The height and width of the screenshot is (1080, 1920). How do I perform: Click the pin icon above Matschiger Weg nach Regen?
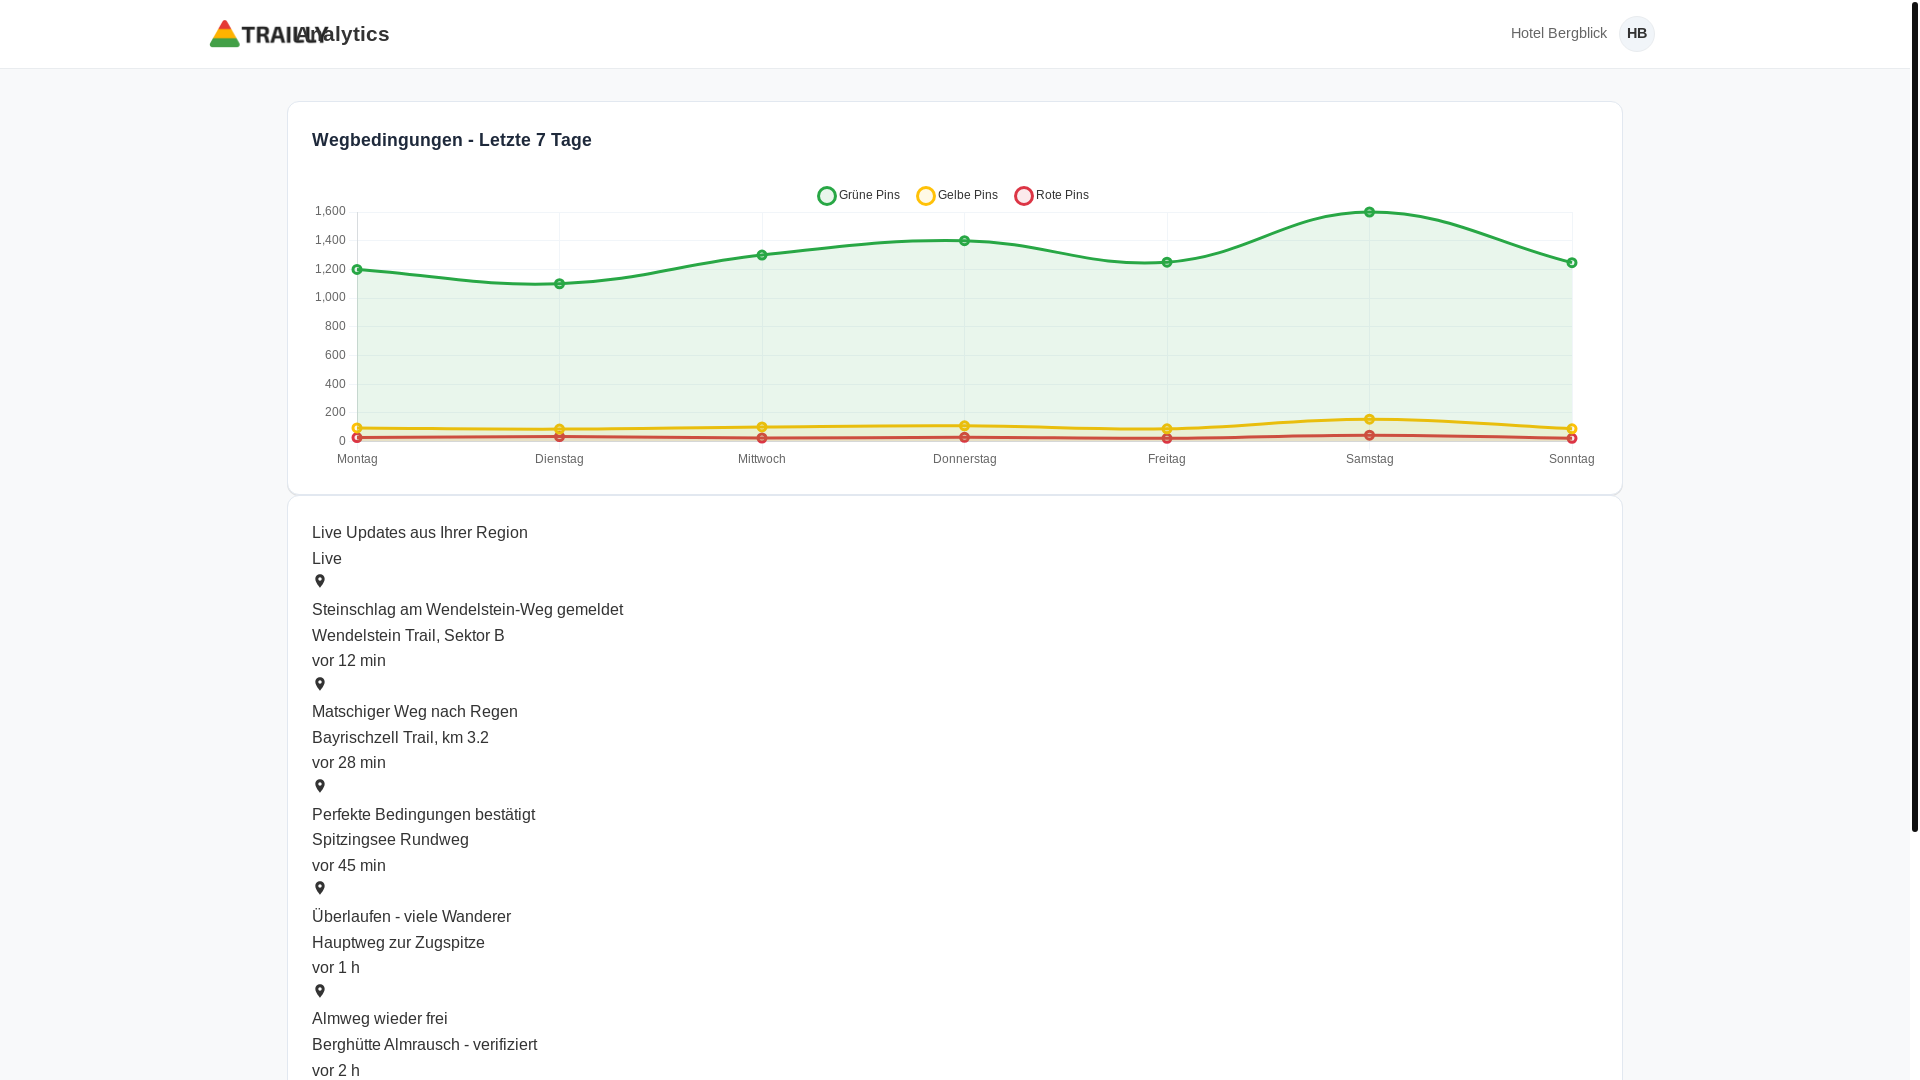320,684
